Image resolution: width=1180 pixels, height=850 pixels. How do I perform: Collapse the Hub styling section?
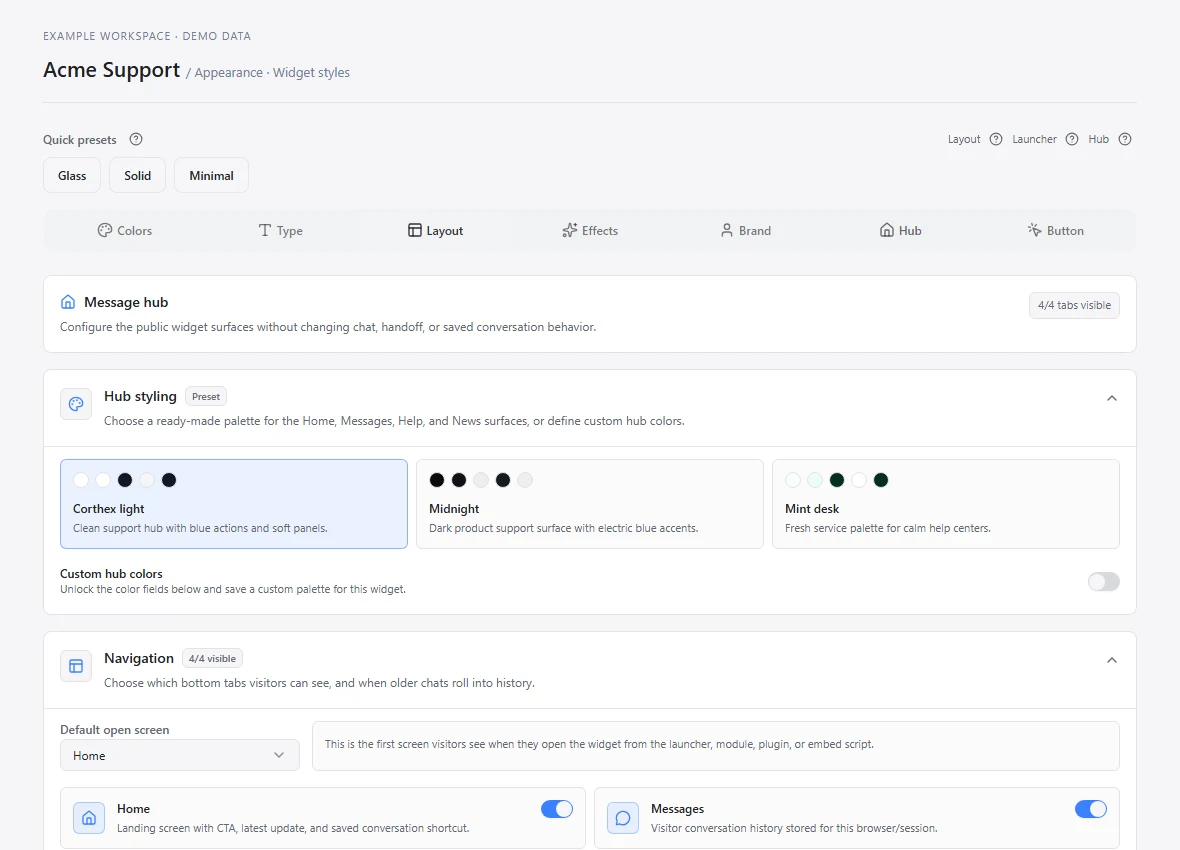coord(1112,398)
